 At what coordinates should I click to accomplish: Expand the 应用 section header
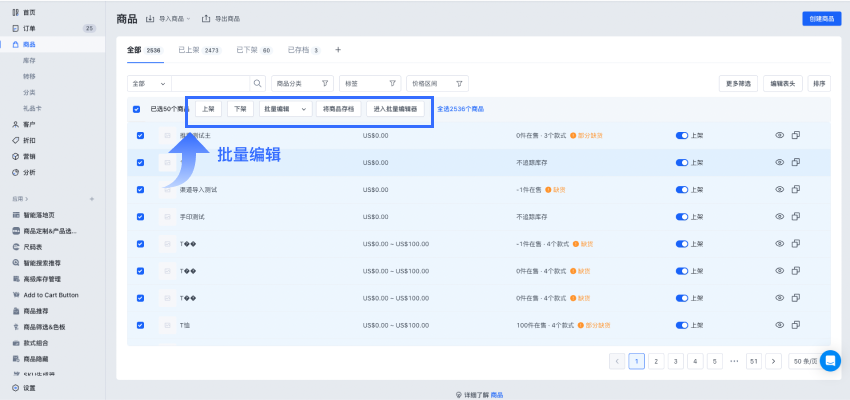coord(22,199)
